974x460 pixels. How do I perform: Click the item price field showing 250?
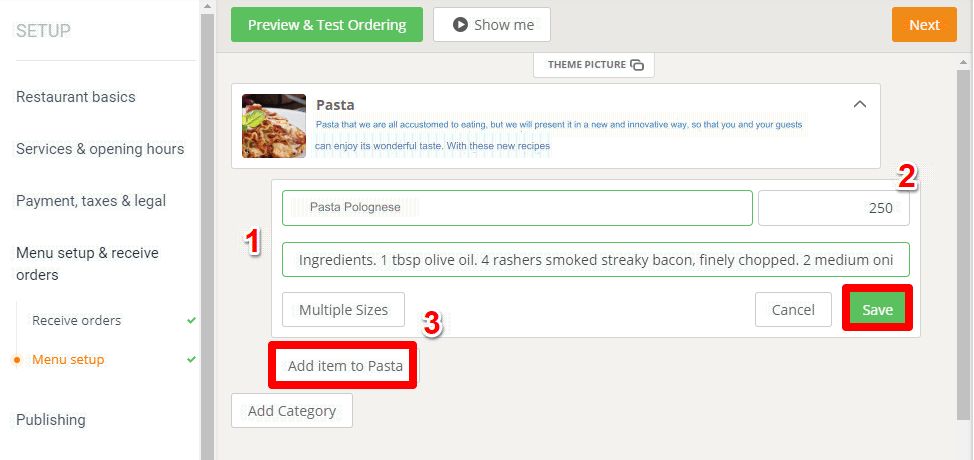[x=834, y=208]
